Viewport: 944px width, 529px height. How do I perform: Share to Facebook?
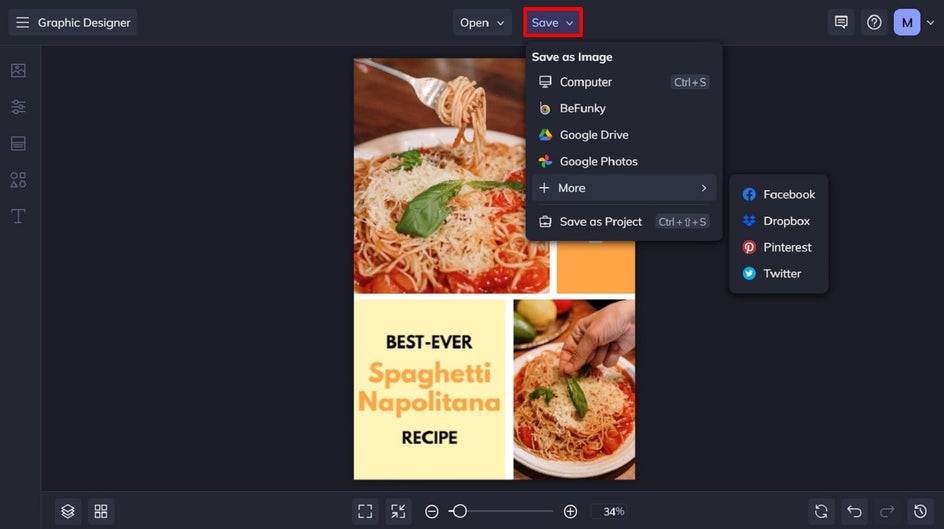tap(778, 194)
